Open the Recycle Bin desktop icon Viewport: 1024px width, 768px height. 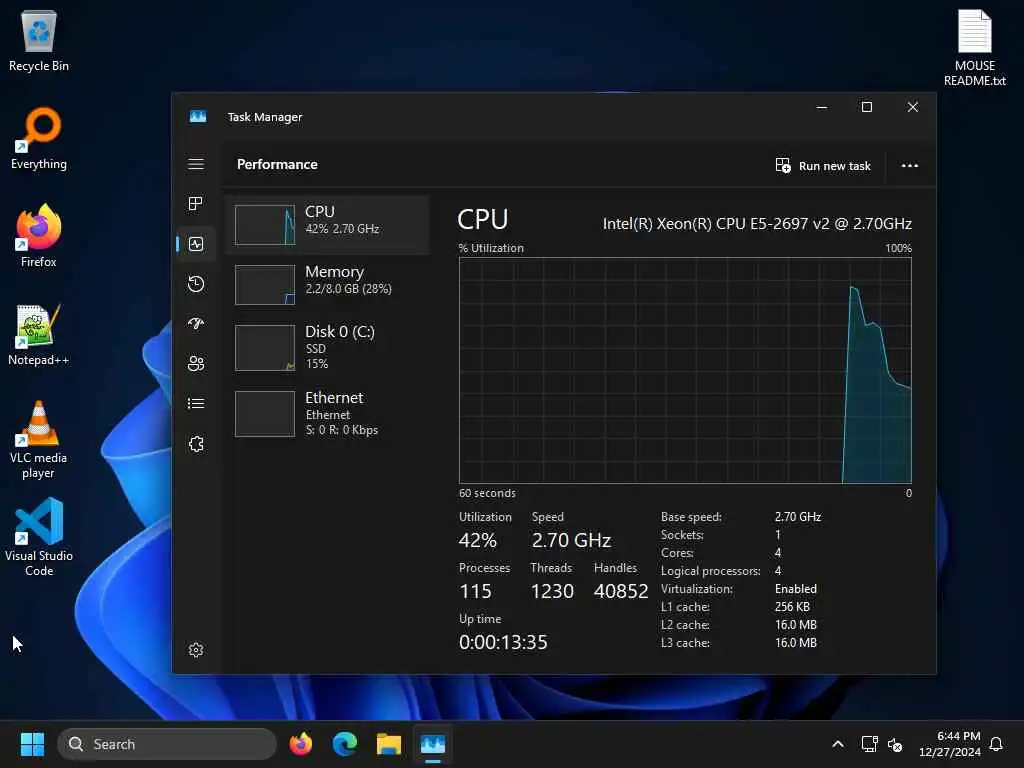[39, 40]
